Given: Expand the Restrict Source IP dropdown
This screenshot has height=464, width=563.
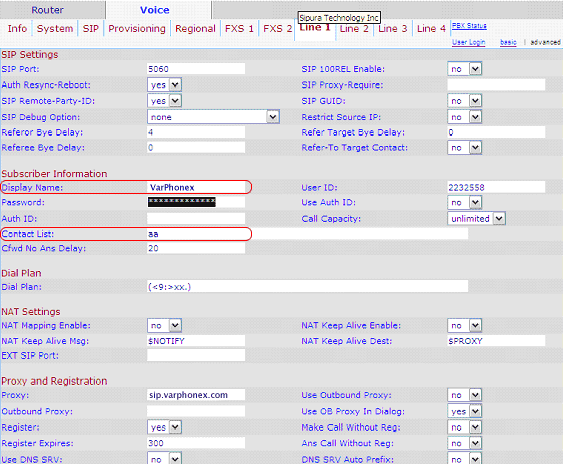Looking at the screenshot, I should pos(465,117).
